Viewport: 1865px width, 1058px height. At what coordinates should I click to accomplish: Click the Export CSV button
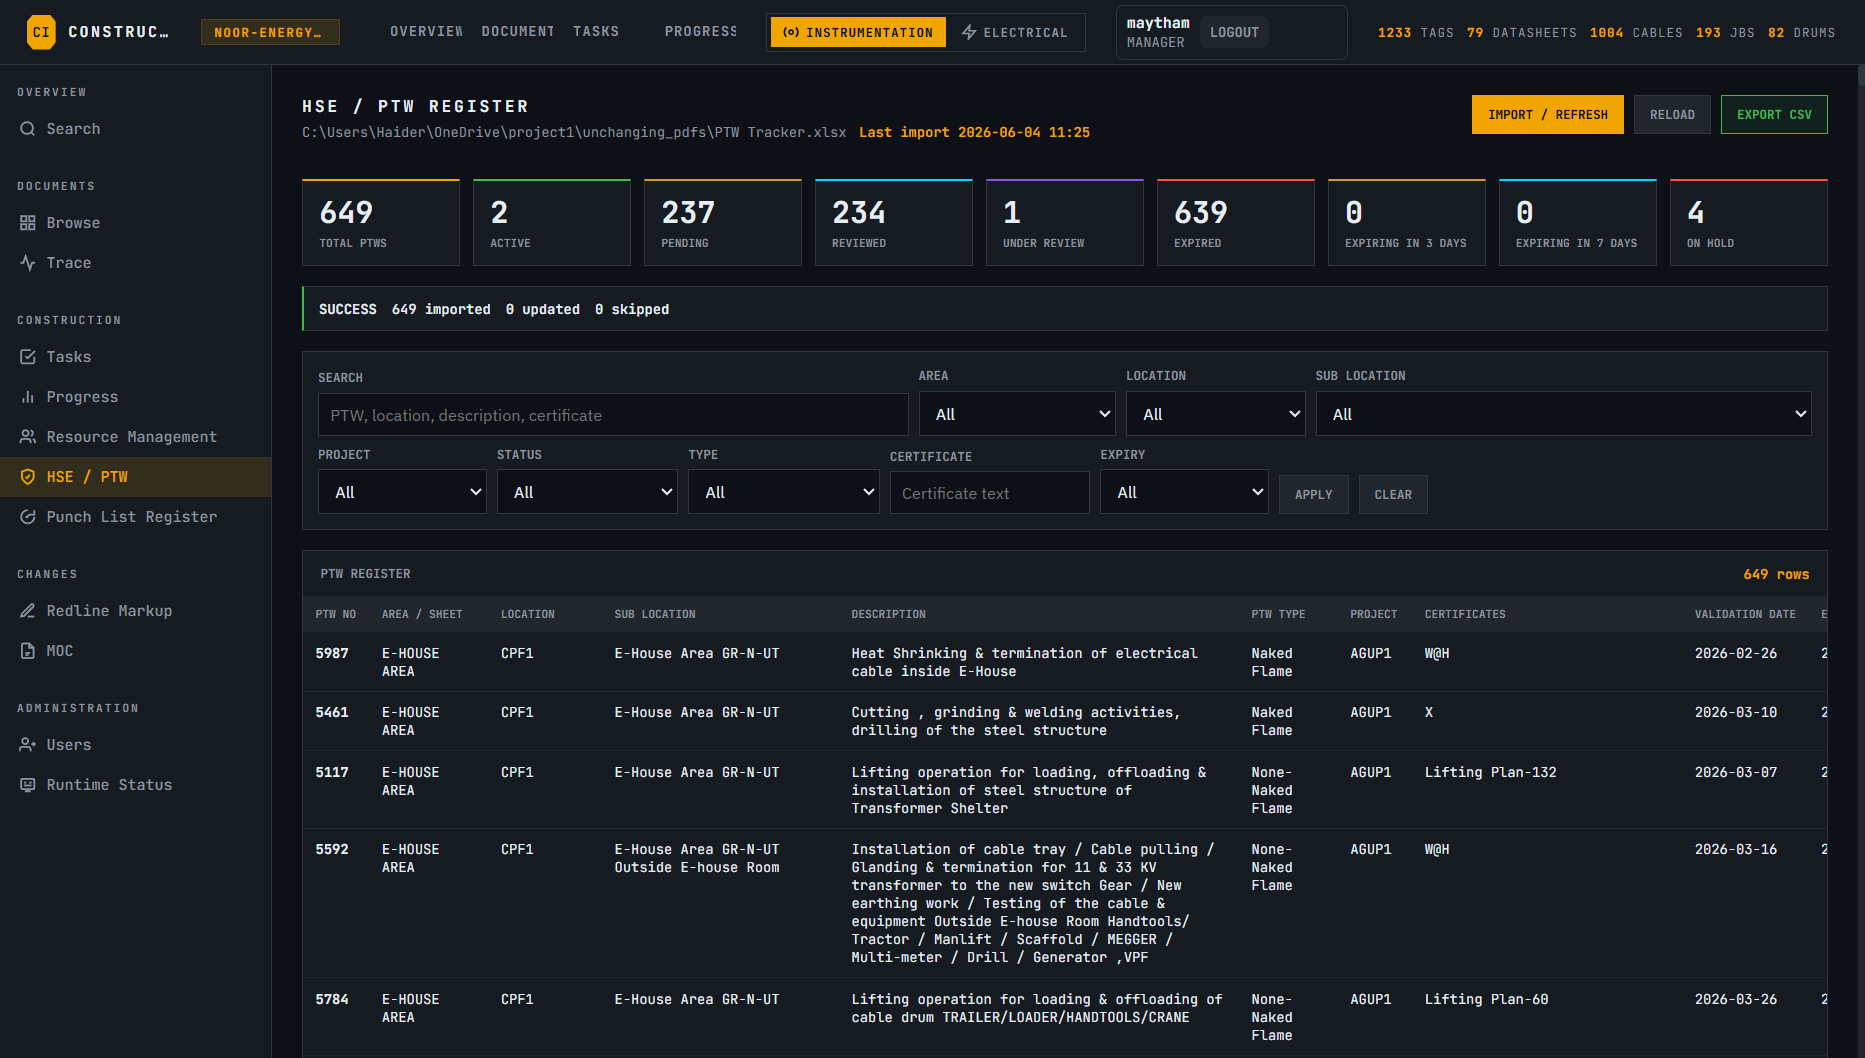1774,115
